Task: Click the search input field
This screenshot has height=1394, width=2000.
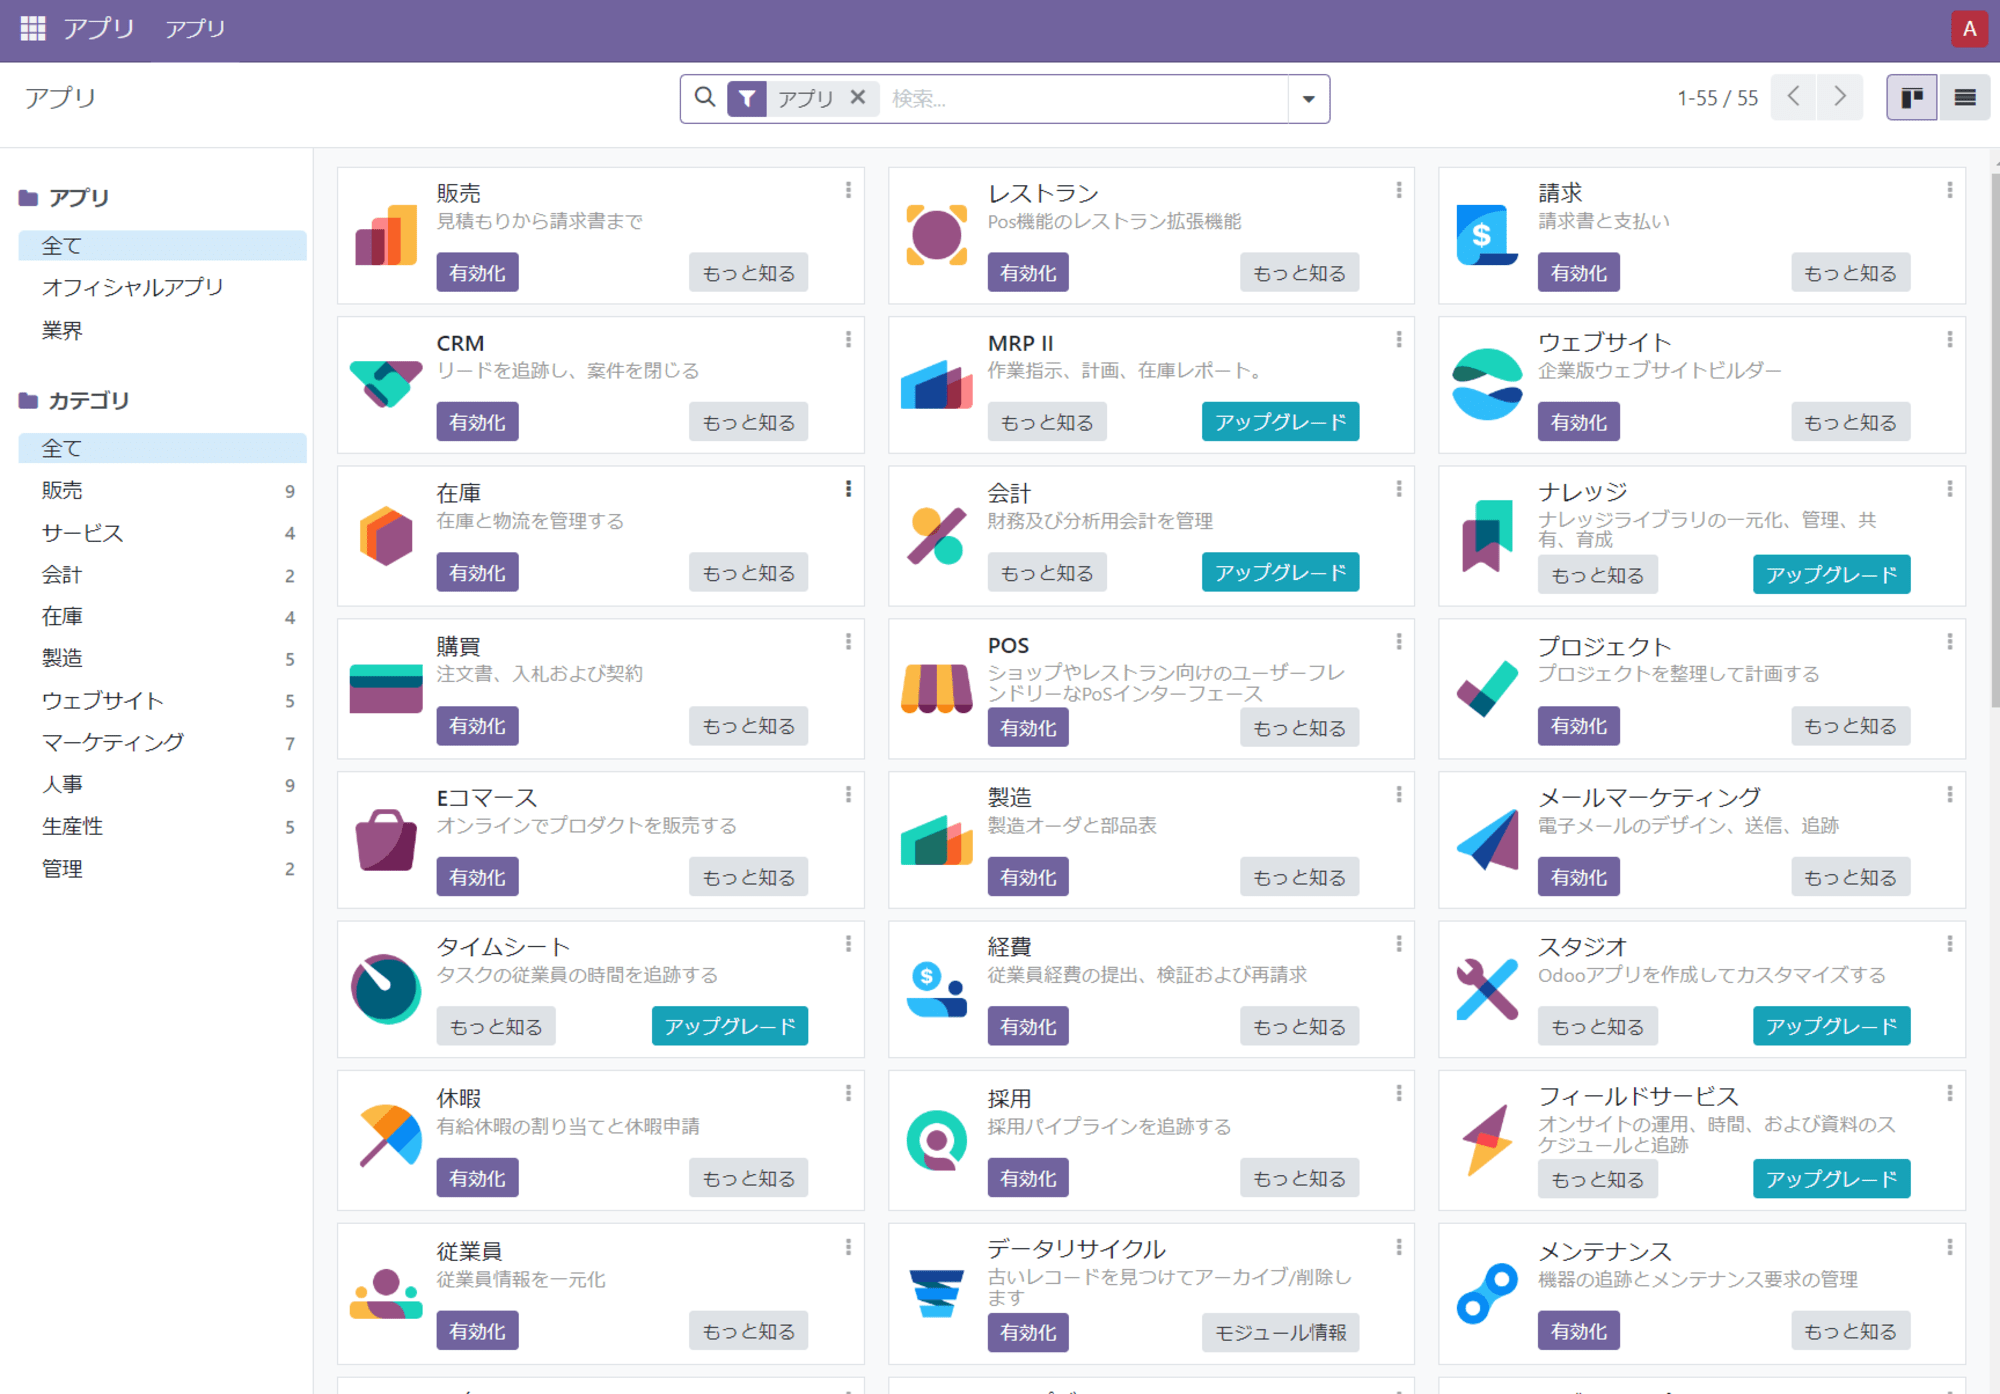Action: [1084, 99]
